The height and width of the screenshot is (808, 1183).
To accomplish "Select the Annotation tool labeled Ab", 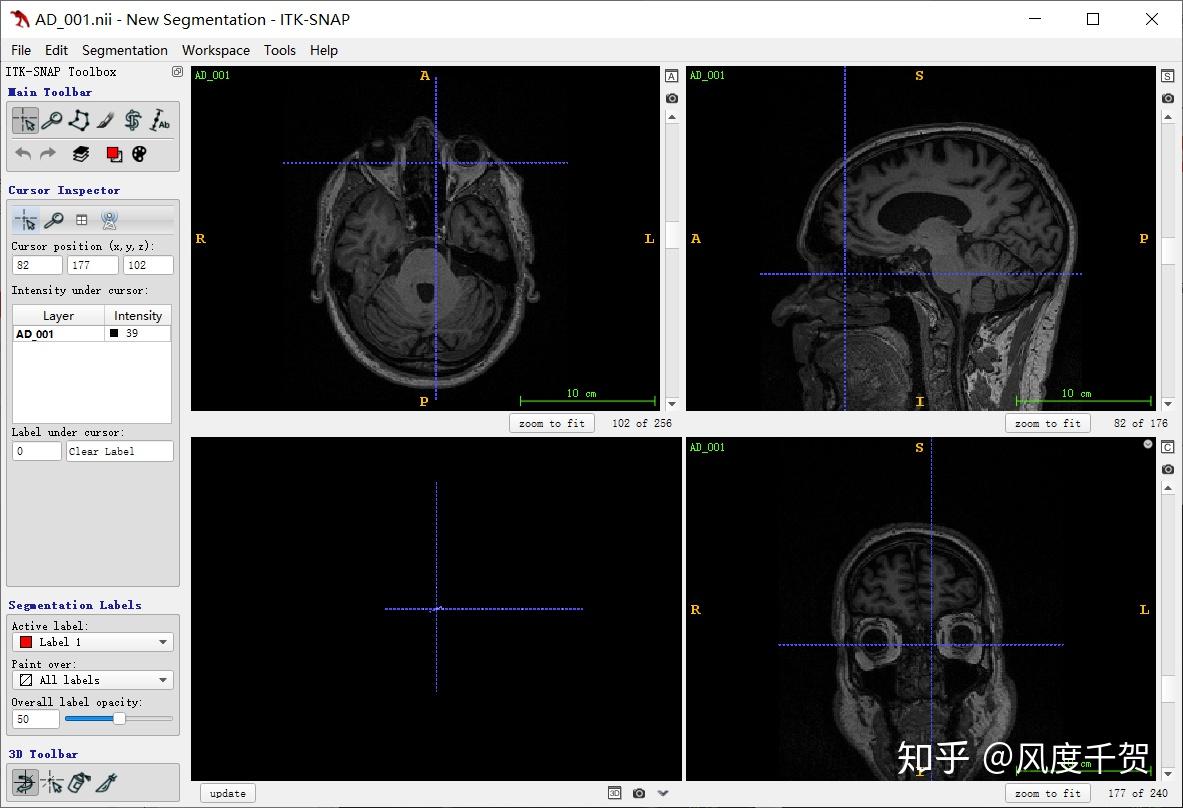I will (x=160, y=120).
